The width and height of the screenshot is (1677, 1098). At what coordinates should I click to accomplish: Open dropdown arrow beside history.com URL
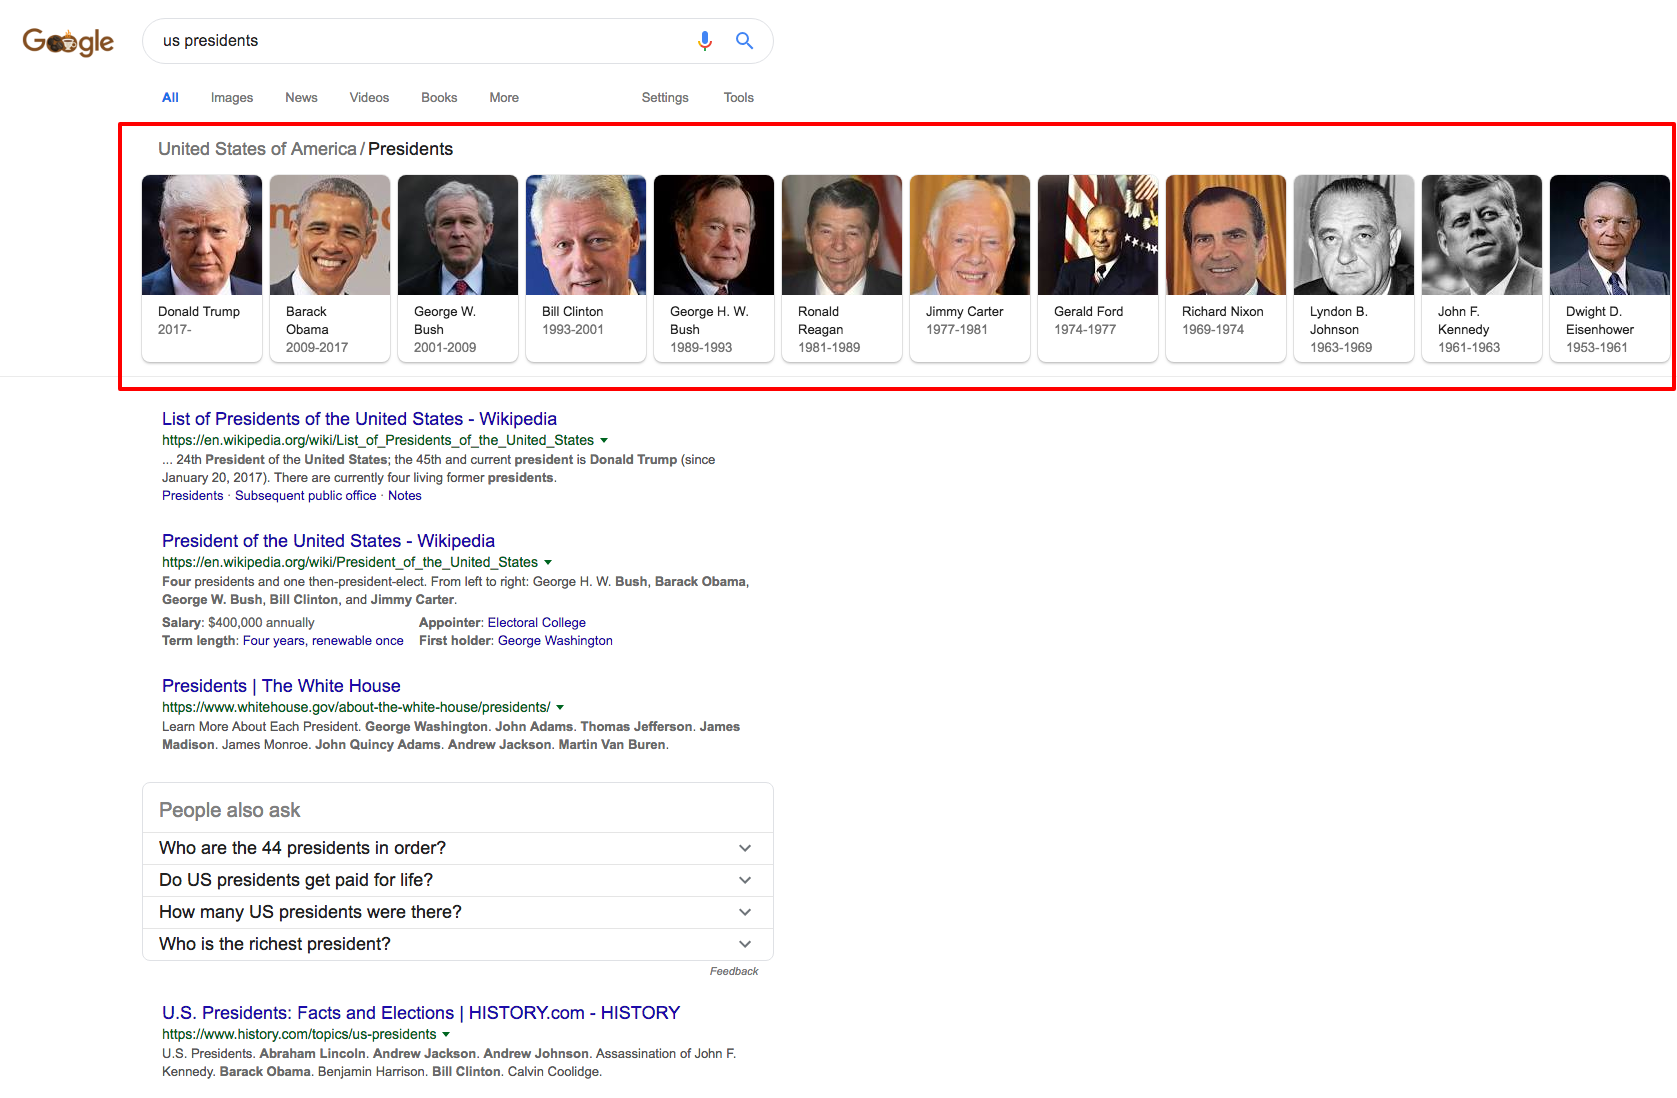446,1035
